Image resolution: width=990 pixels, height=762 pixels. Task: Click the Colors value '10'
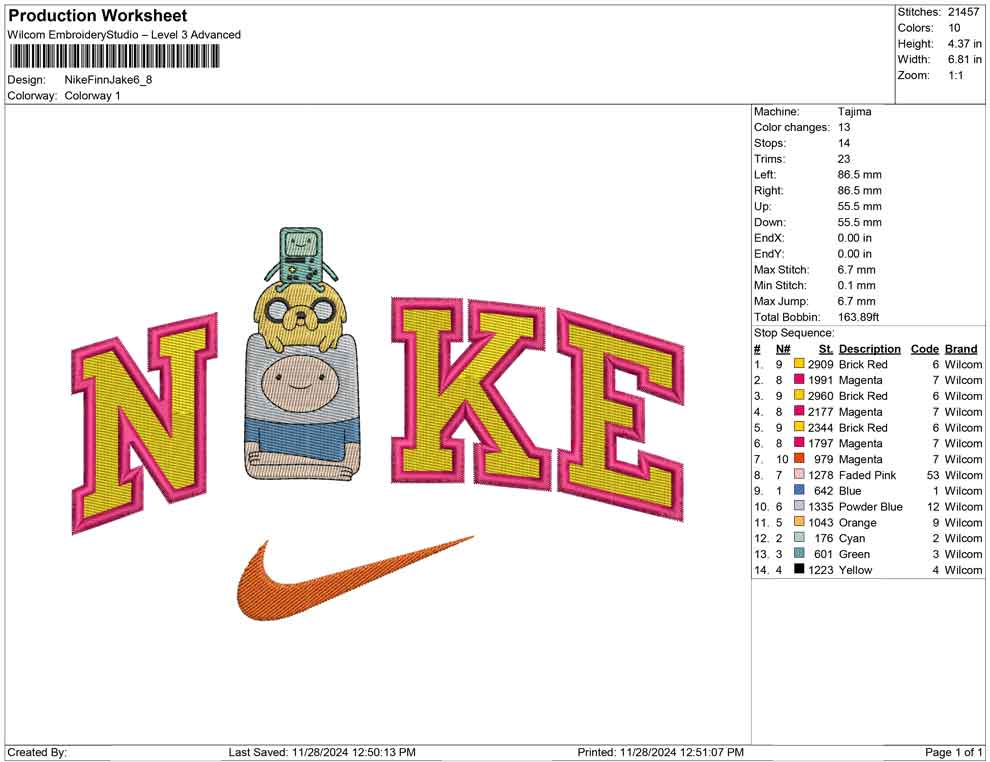click(x=954, y=28)
